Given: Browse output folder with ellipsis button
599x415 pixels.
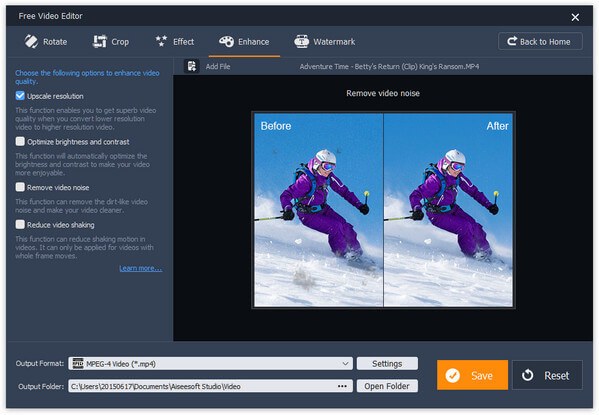Looking at the screenshot, I should click(342, 386).
